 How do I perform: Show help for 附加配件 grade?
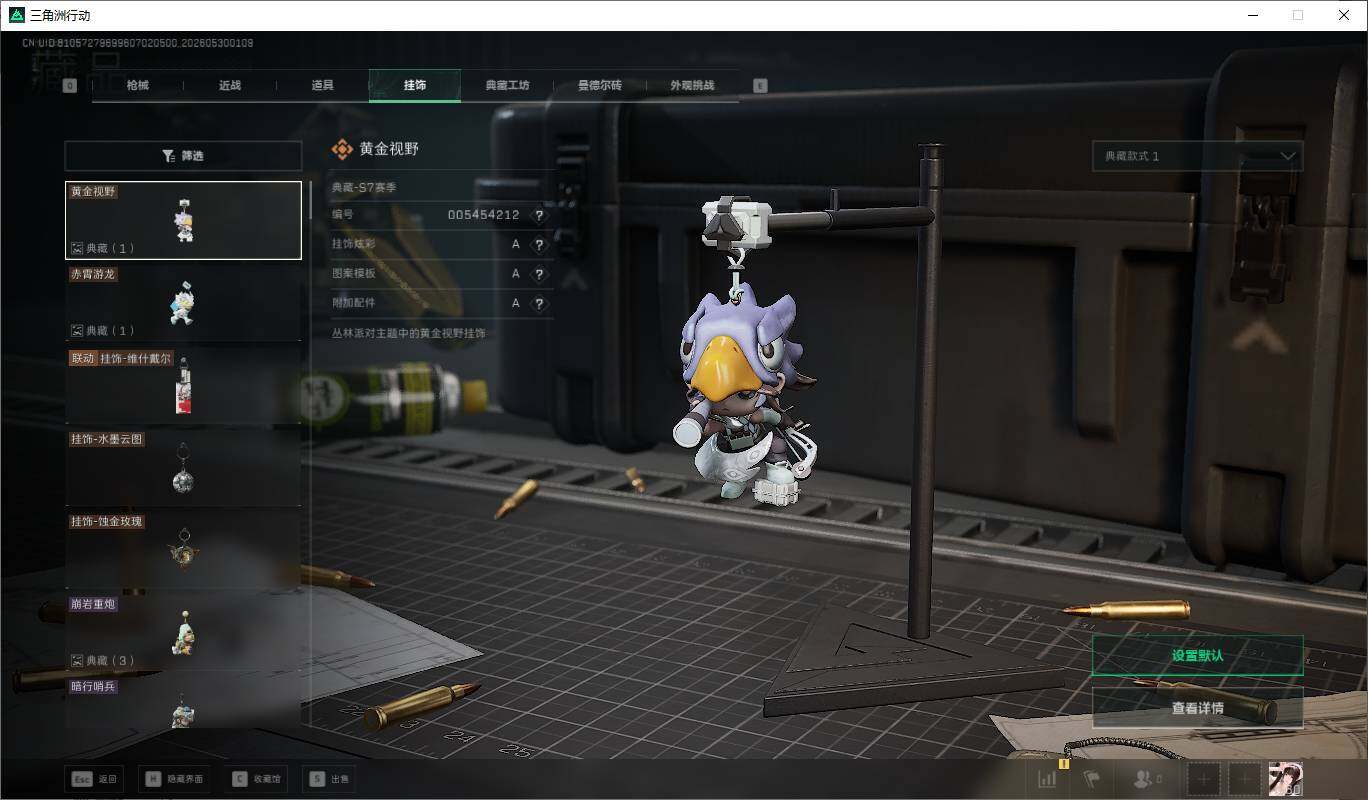pyautogui.click(x=540, y=303)
